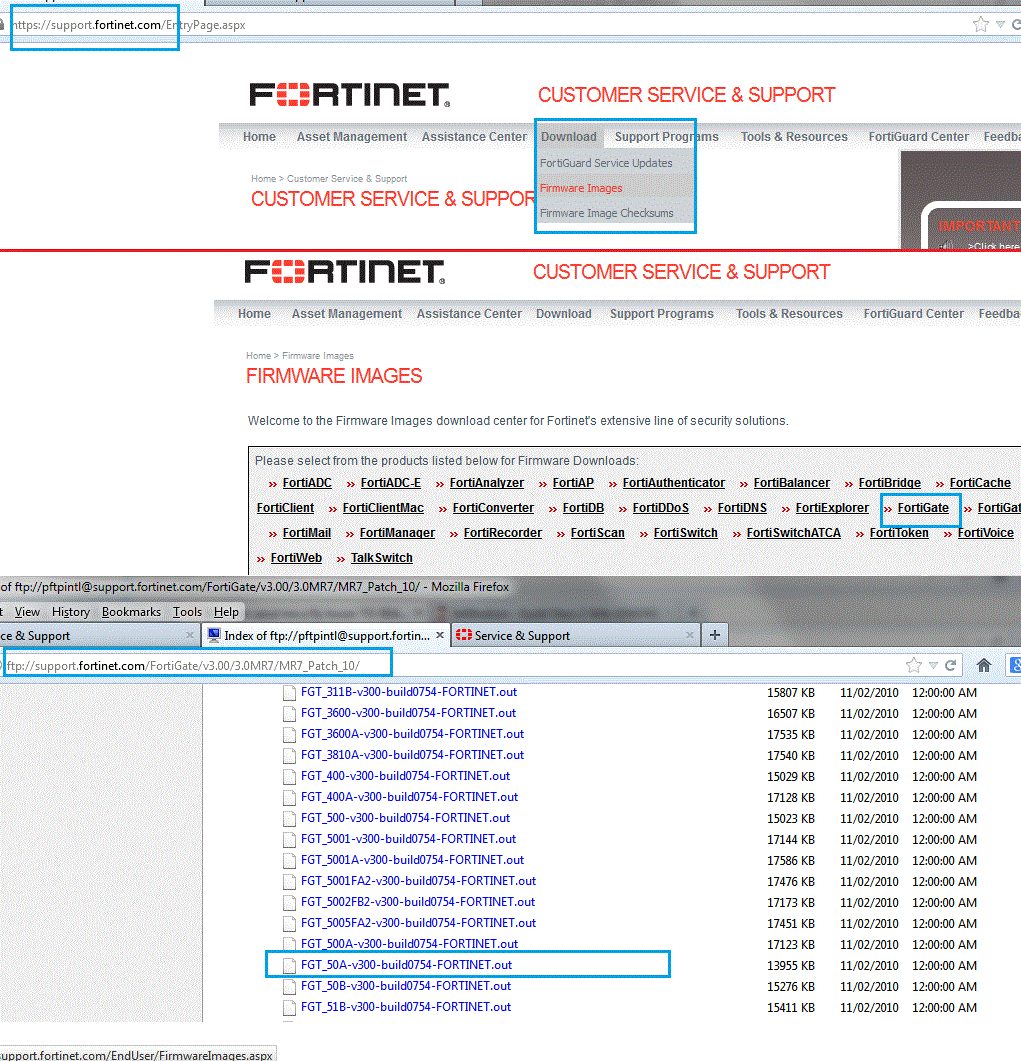The height and width of the screenshot is (1061, 1021).
Task: Open Tools & Resources in lower navigation bar
Action: (x=789, y=314)
